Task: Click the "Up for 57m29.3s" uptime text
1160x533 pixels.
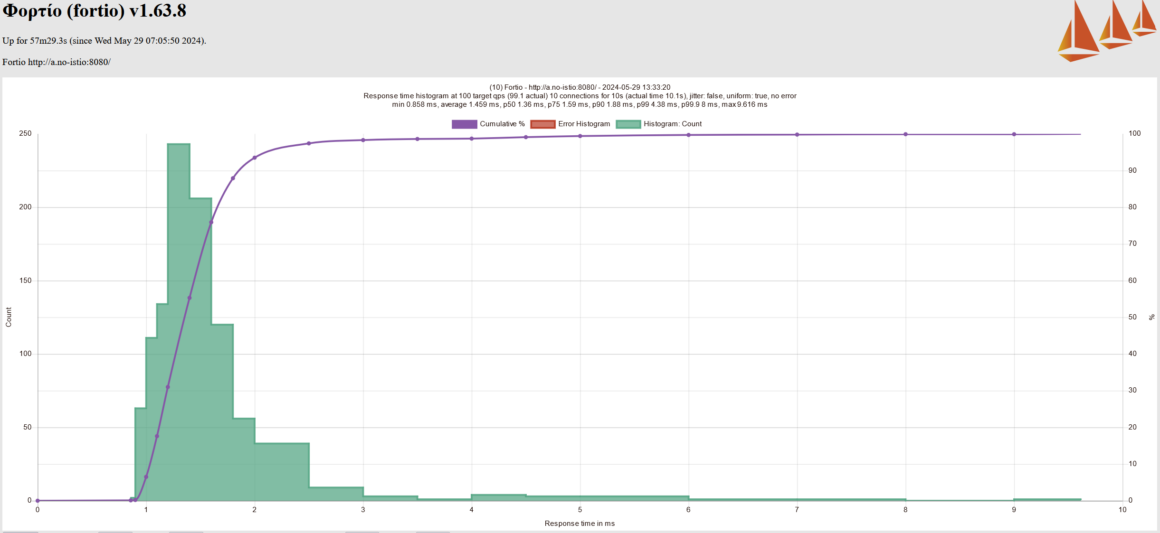Action: point(104,40)
